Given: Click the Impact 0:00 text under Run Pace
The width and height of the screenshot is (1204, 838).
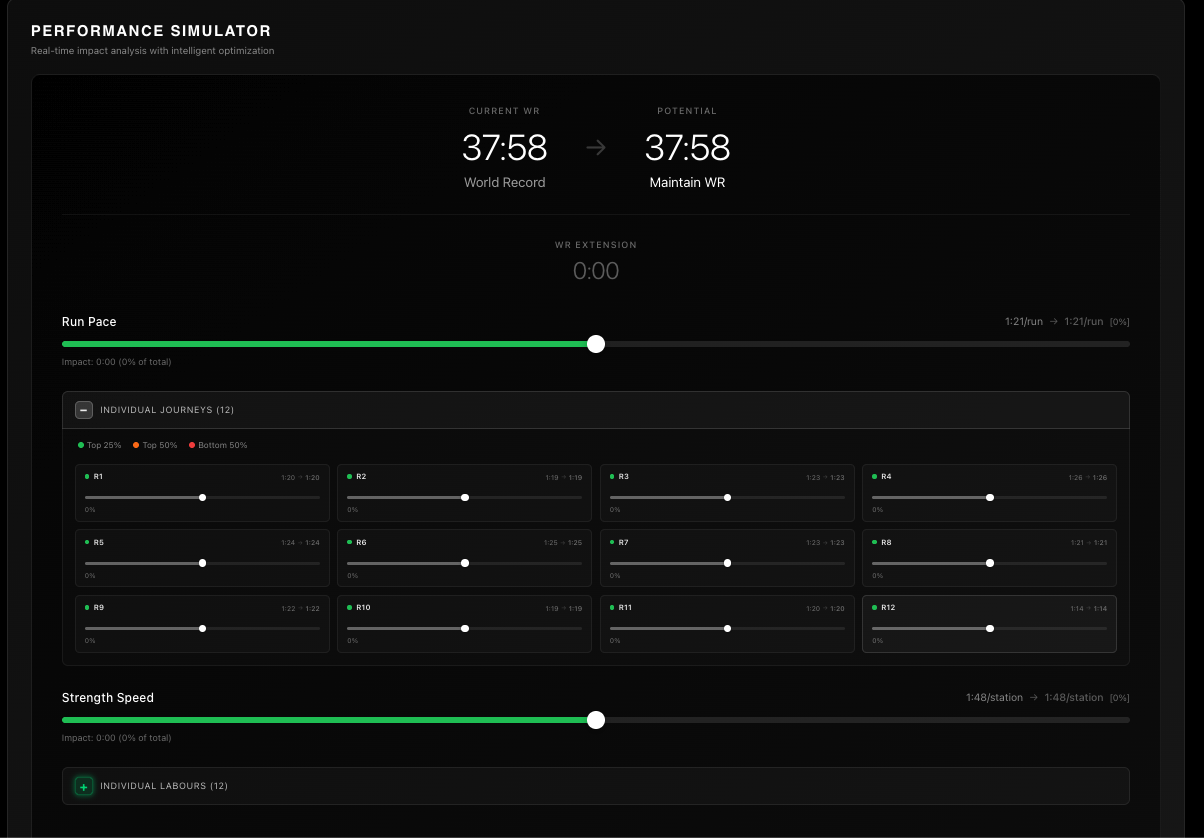Looking at the screenshot, I should (x=117, y=362).
